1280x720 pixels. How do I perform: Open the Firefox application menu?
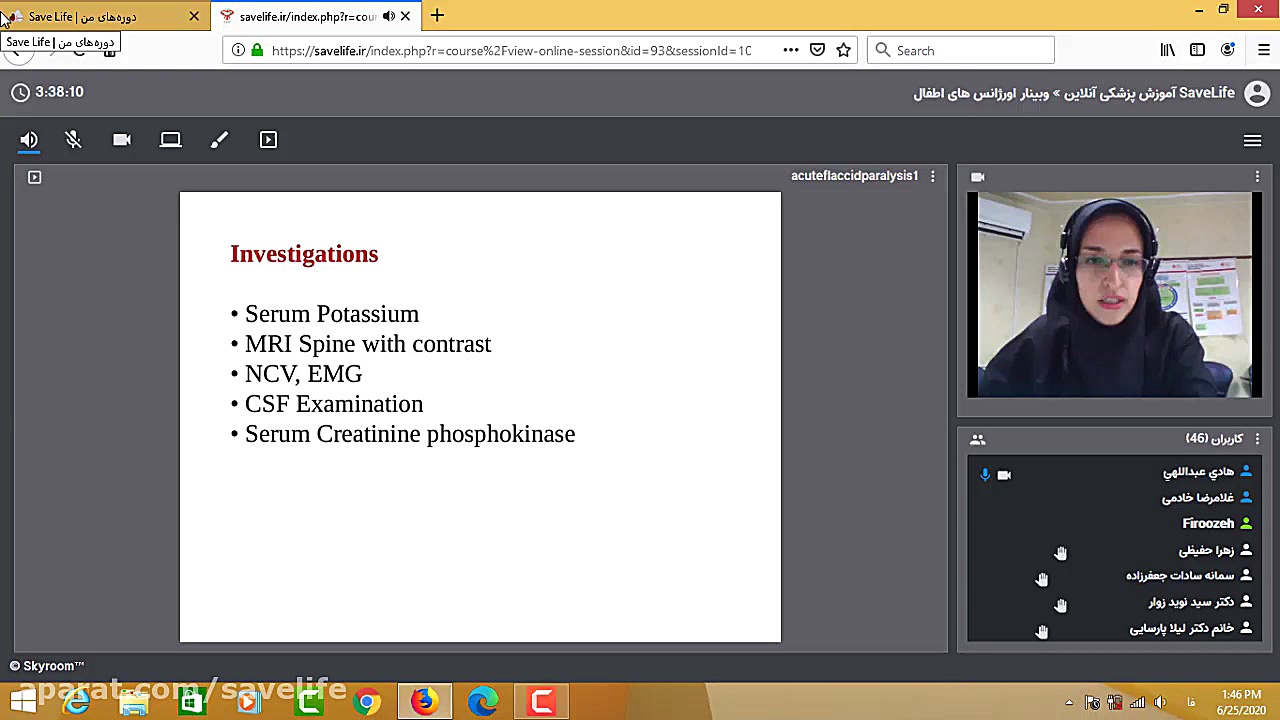tap(1264, 50)
